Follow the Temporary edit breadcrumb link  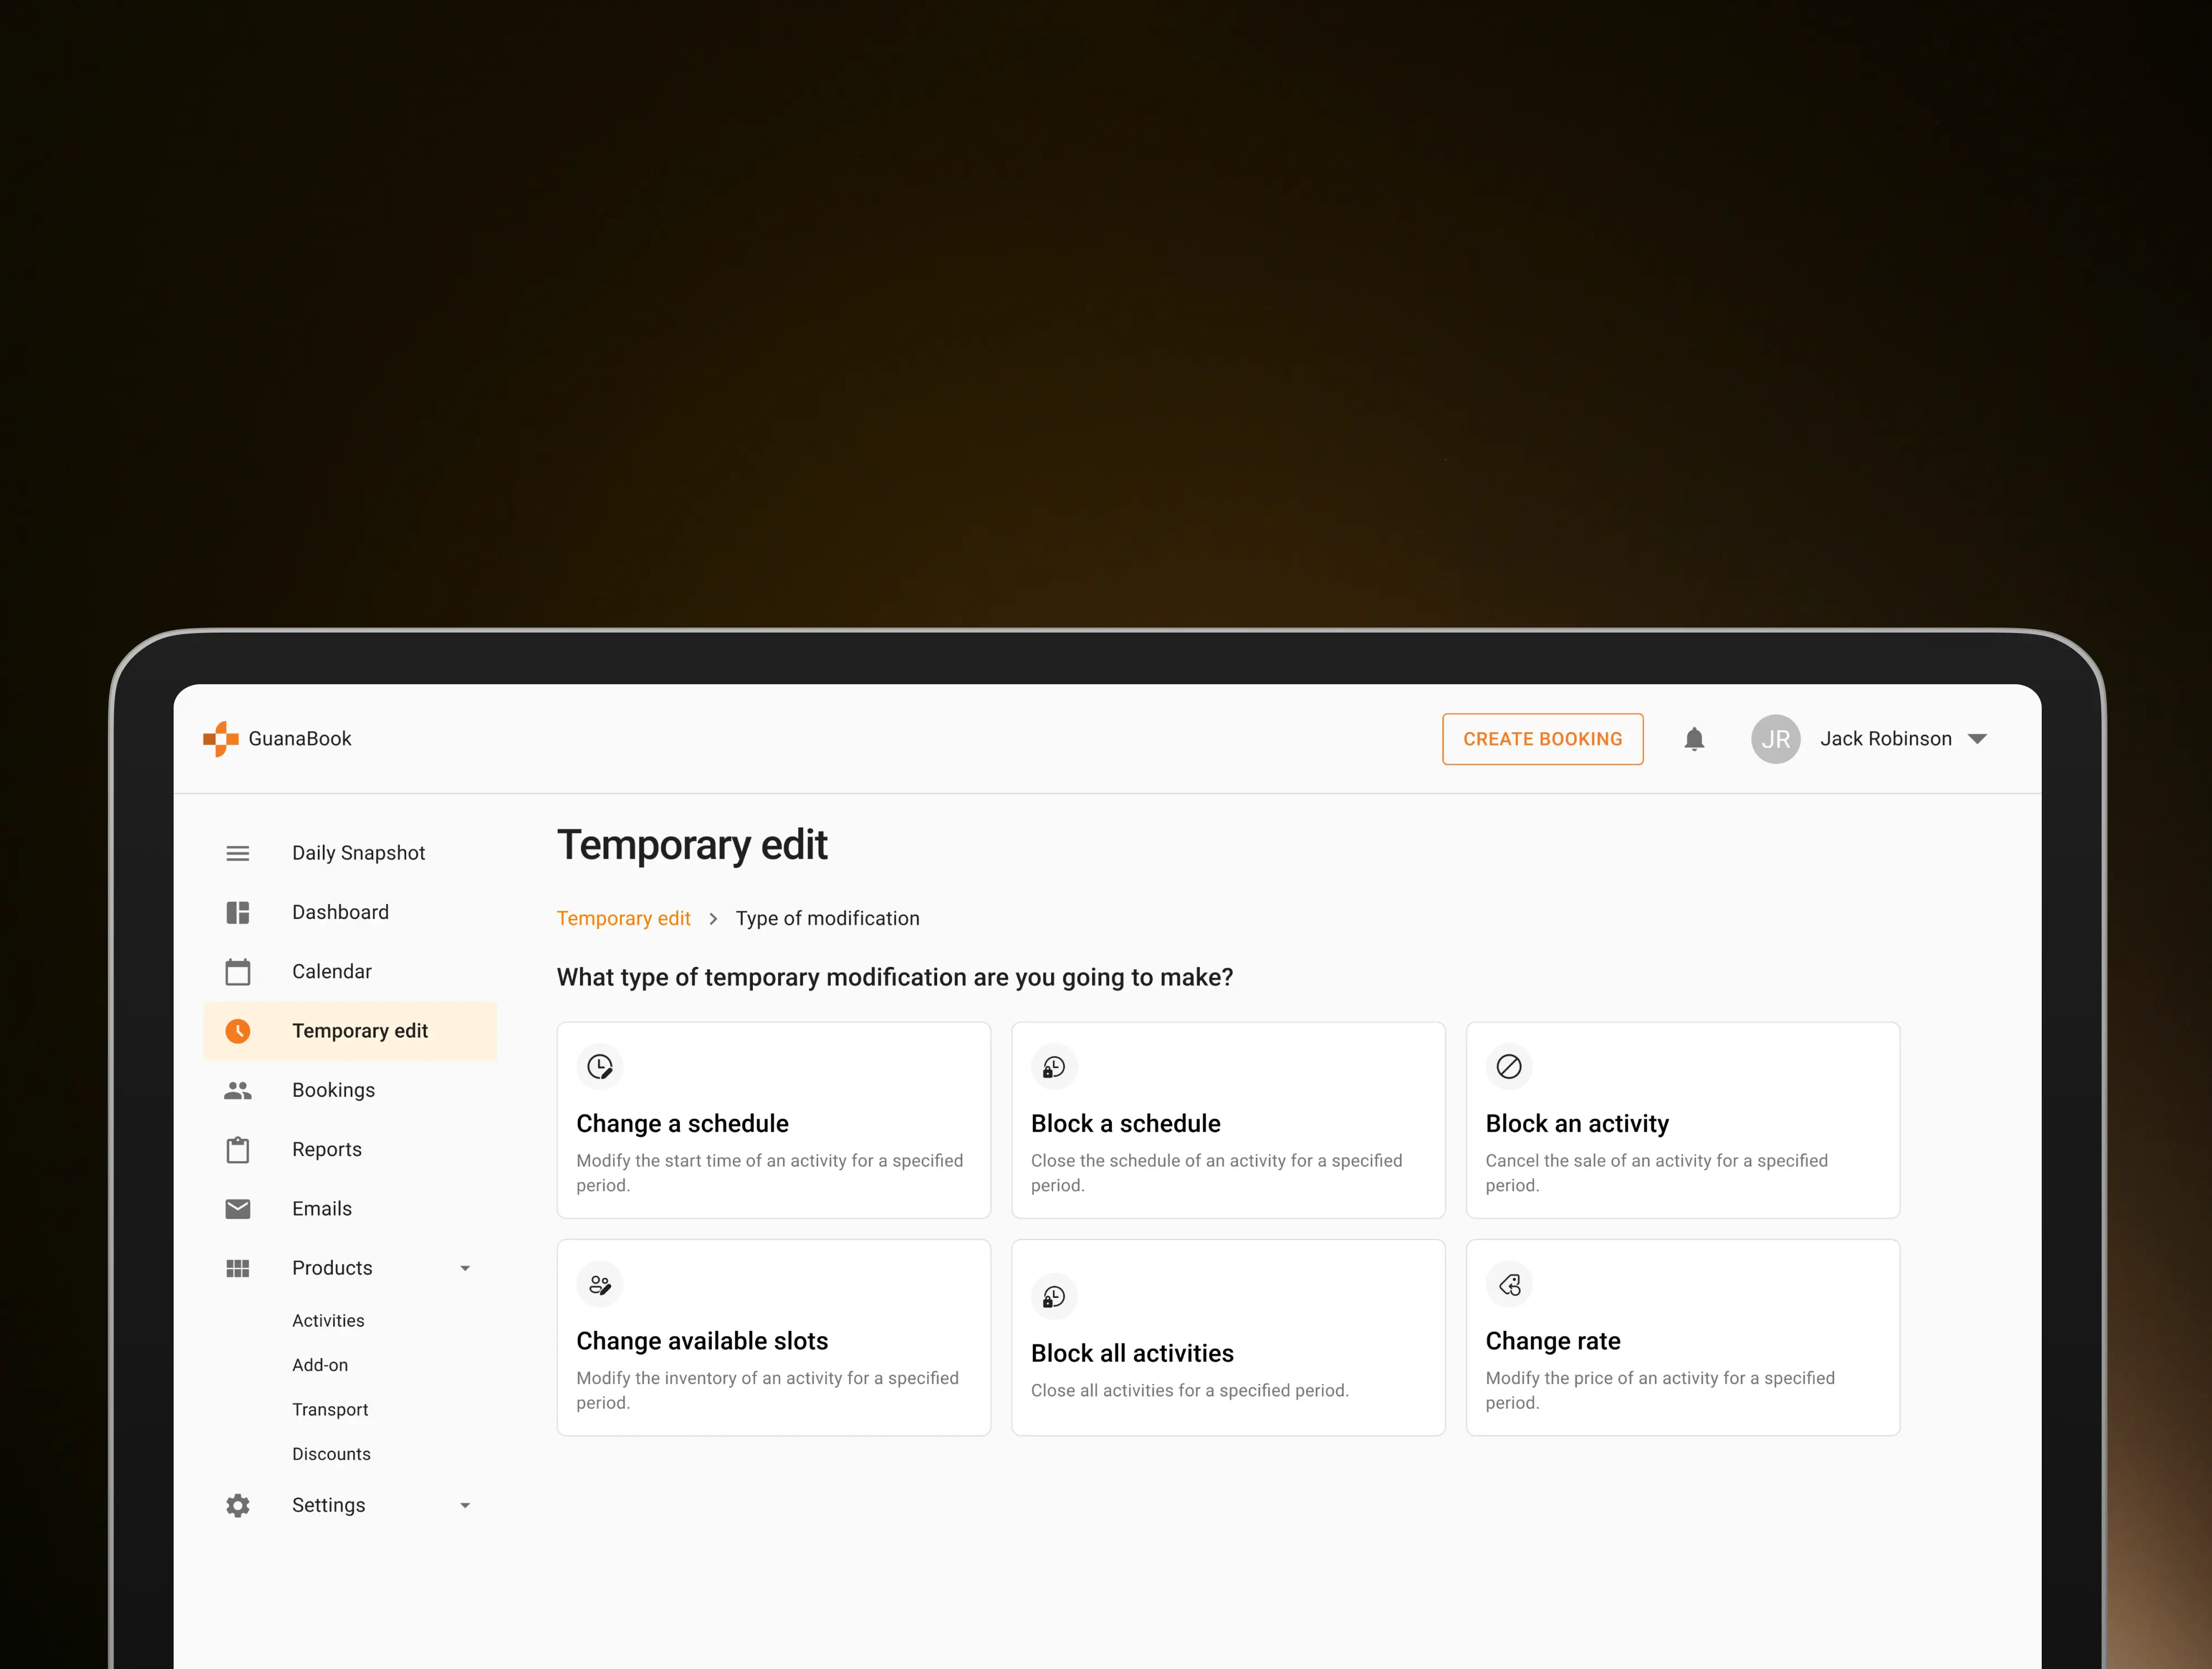pos(623,918)
